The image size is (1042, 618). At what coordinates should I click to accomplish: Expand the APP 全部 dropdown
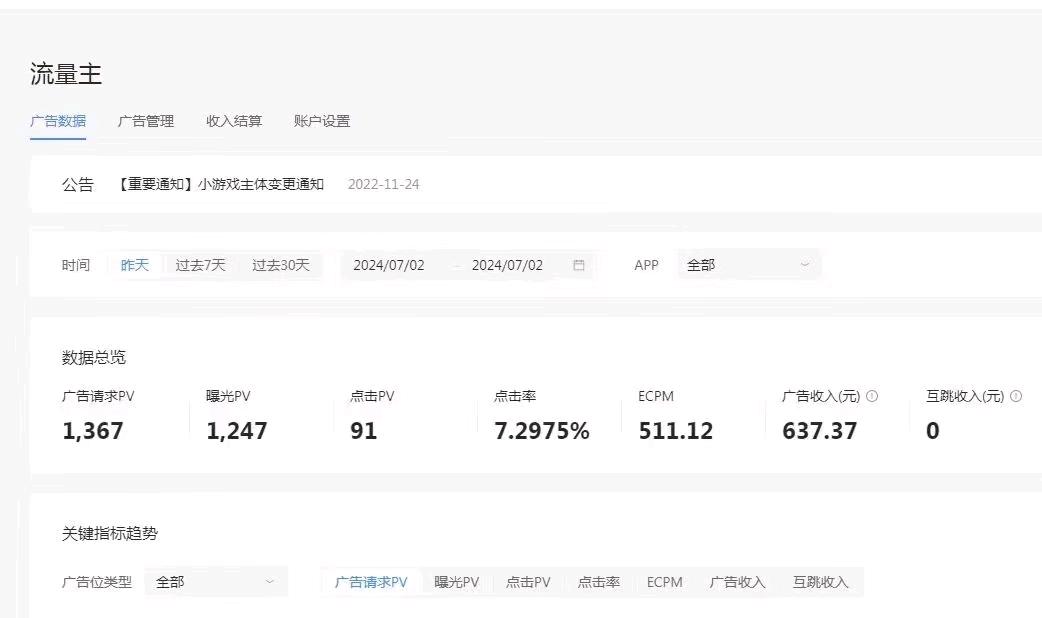pos(749,264)
